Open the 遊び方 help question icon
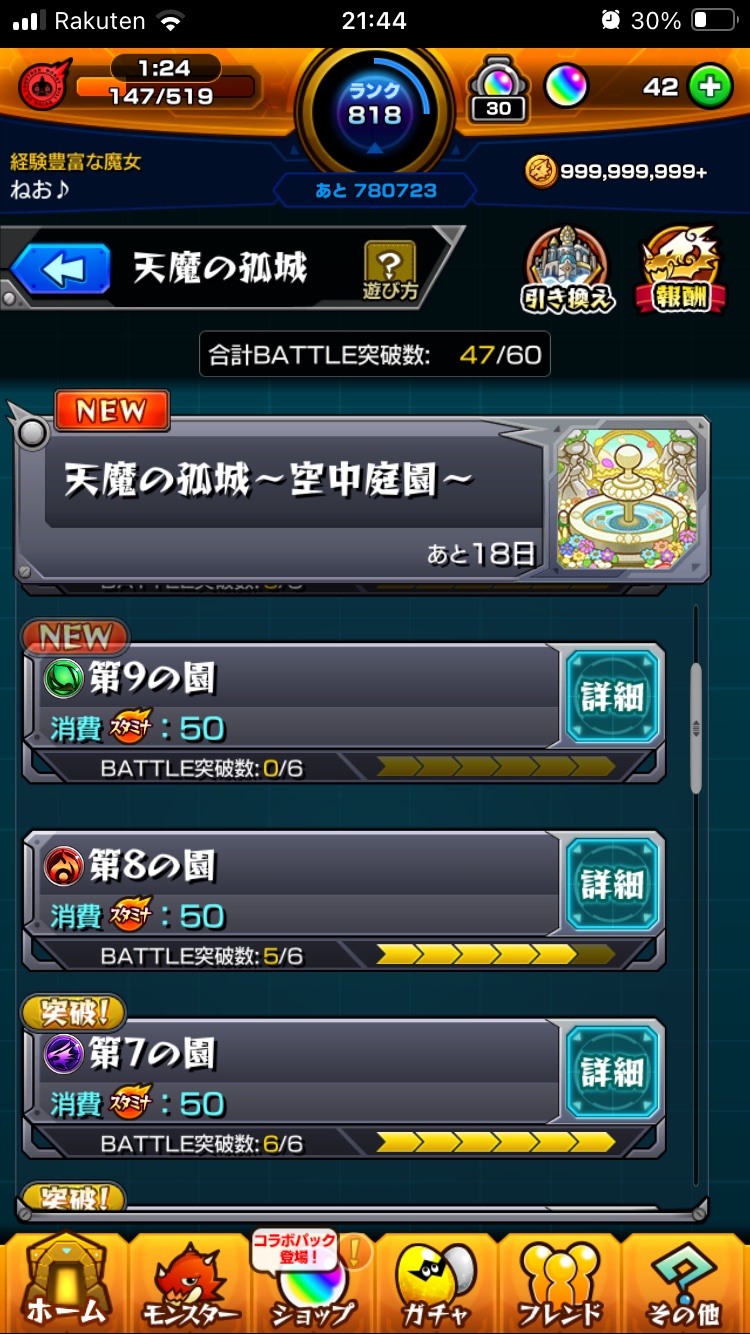 click(x=390, y=271)
